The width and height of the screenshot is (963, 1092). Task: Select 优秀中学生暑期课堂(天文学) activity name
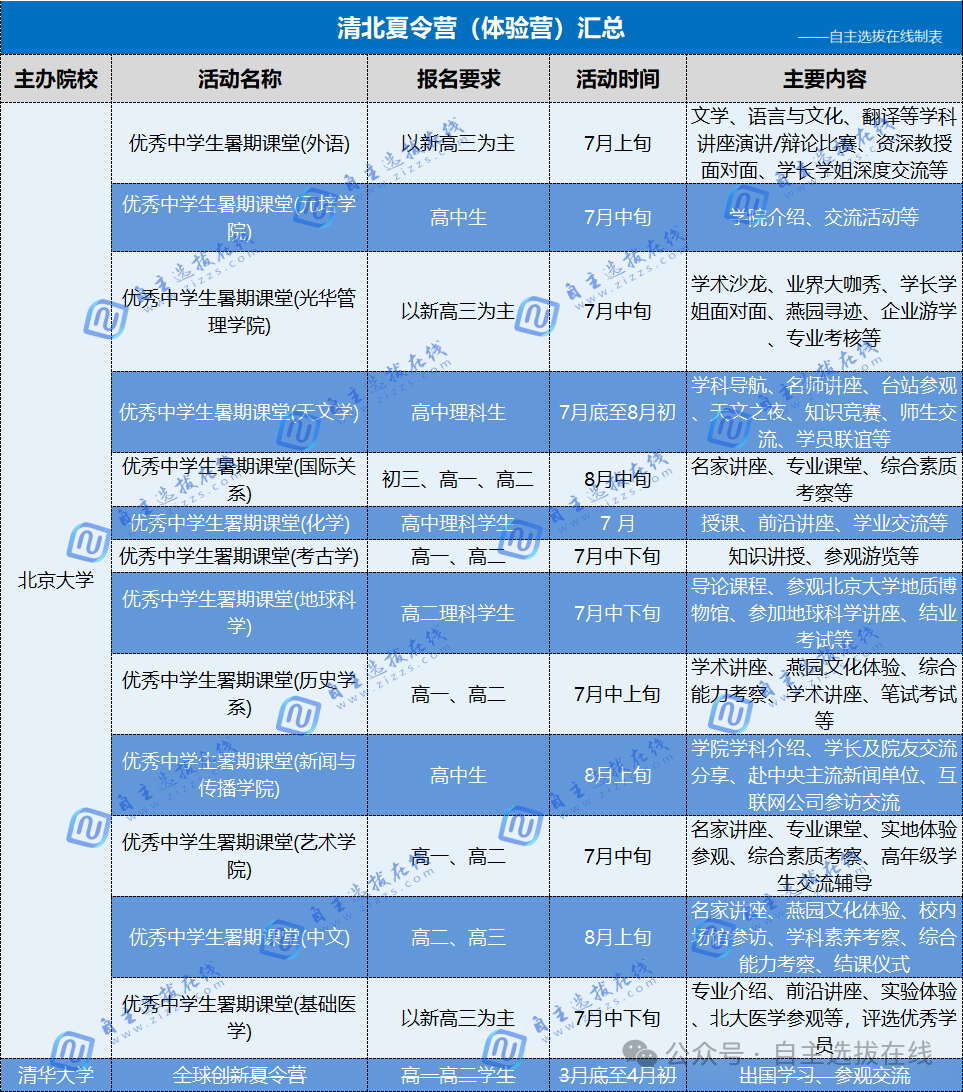tap(240, 412)
